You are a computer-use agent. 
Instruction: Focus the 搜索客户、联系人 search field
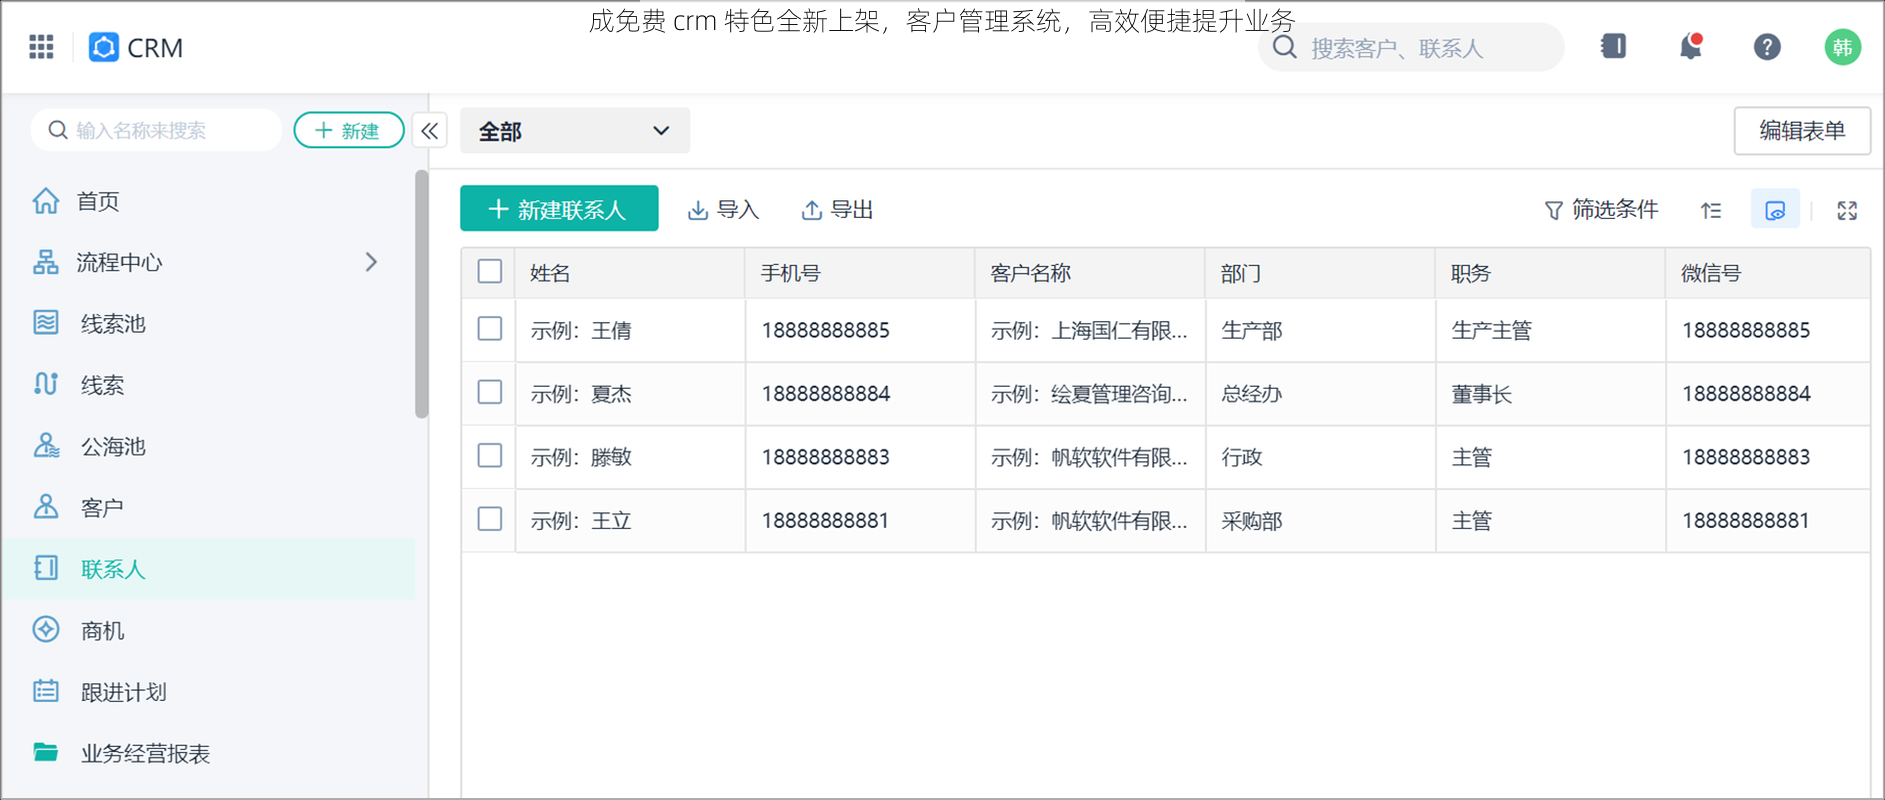coord(1411,47)
